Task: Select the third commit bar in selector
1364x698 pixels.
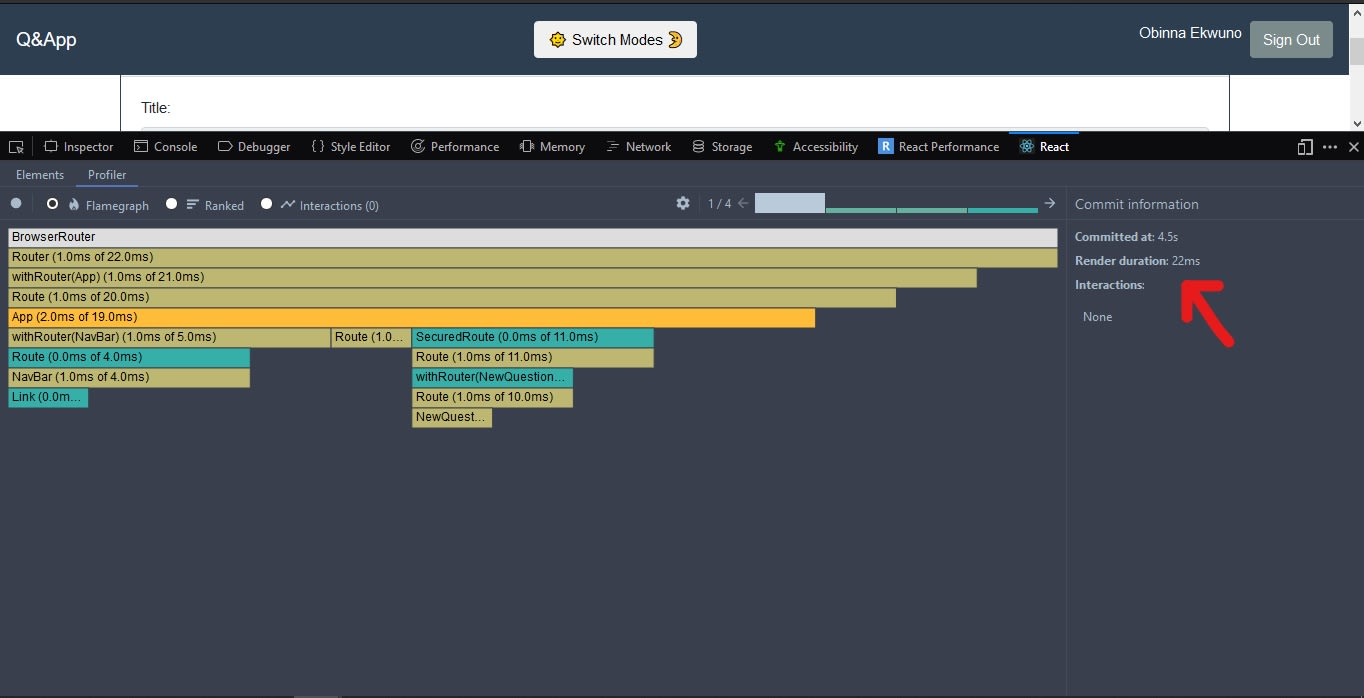Action: point(932,210)
